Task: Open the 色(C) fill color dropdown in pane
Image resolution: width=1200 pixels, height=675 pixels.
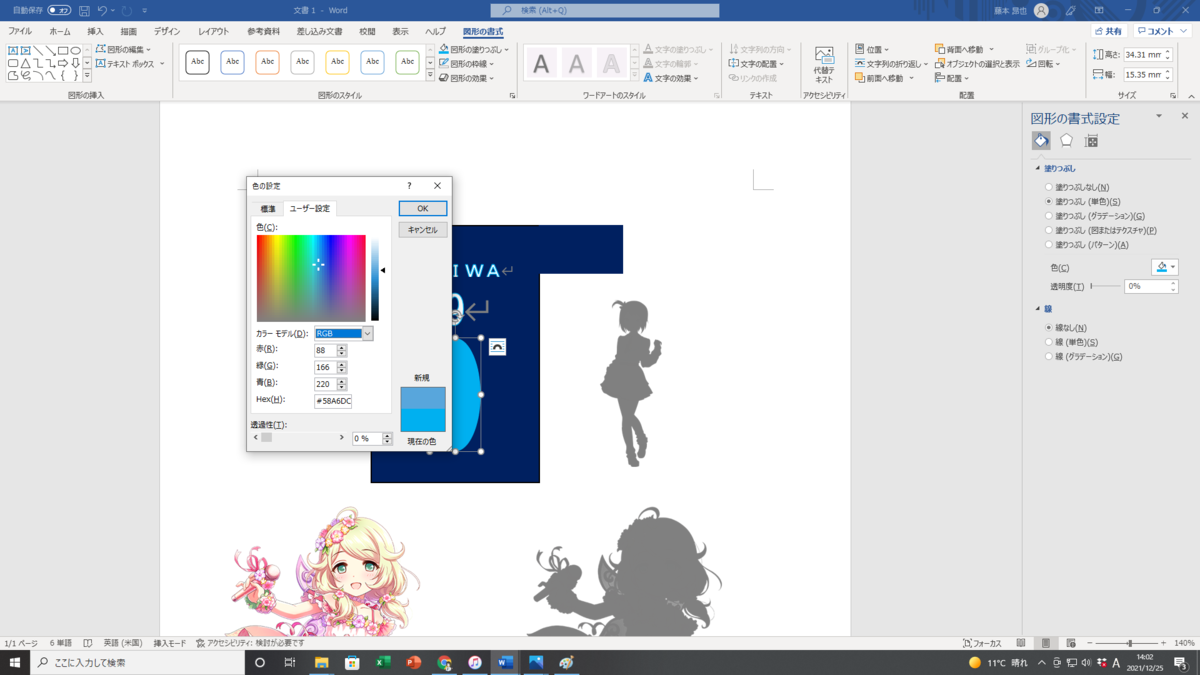Action: tap(1165, 267)
